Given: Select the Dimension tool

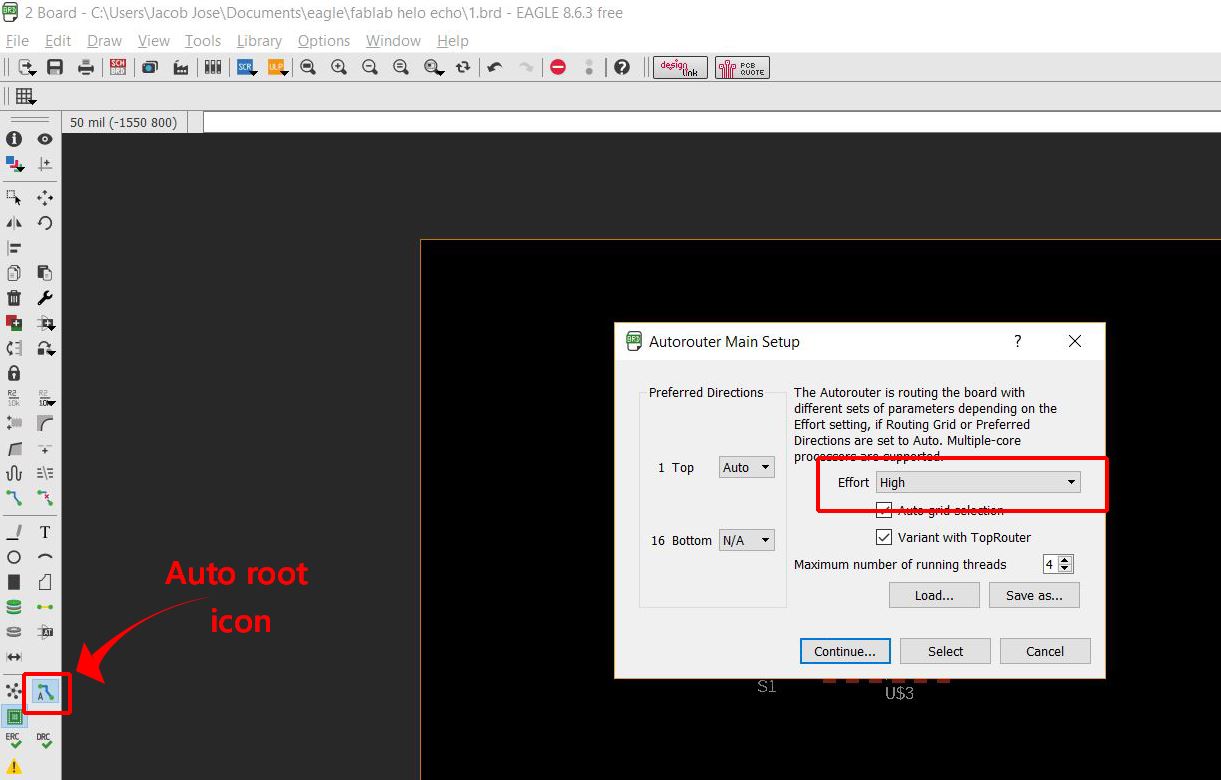Looking at the screenshot, I should (14, 657).
